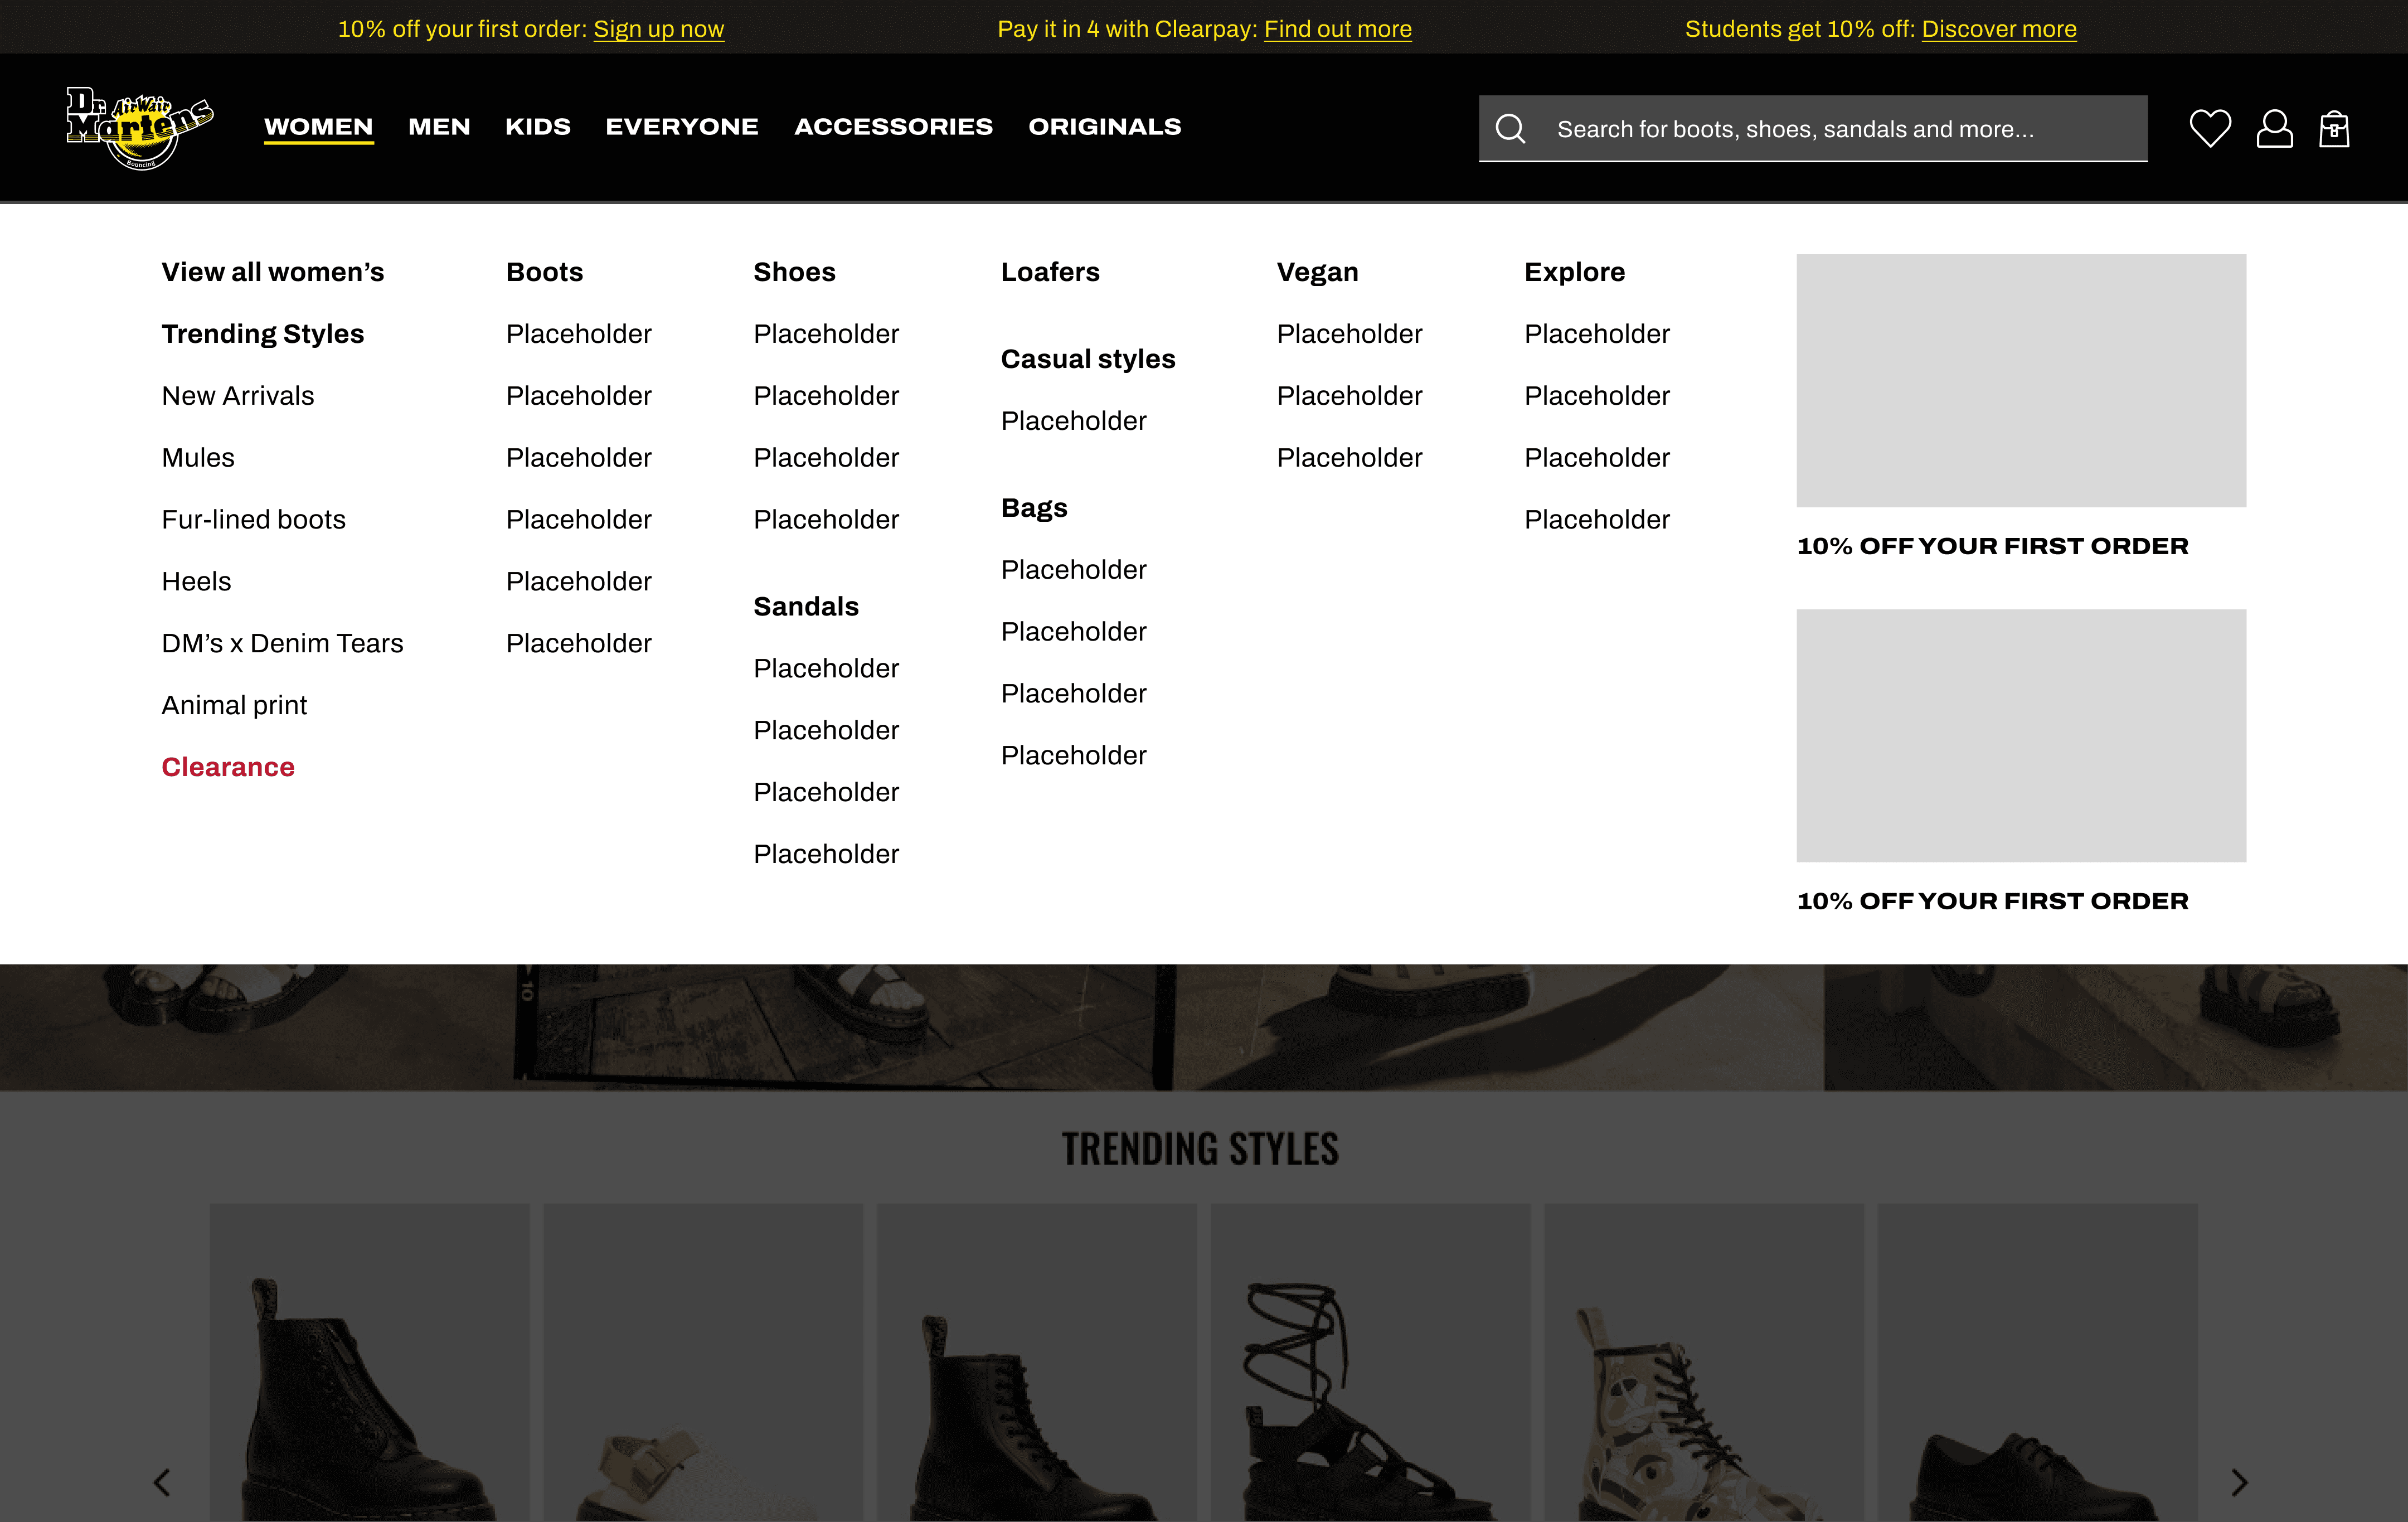Open the ACCESSORIES navigation menu
The height and width of the screenshot is (1522, 2408).
point(893,127)
